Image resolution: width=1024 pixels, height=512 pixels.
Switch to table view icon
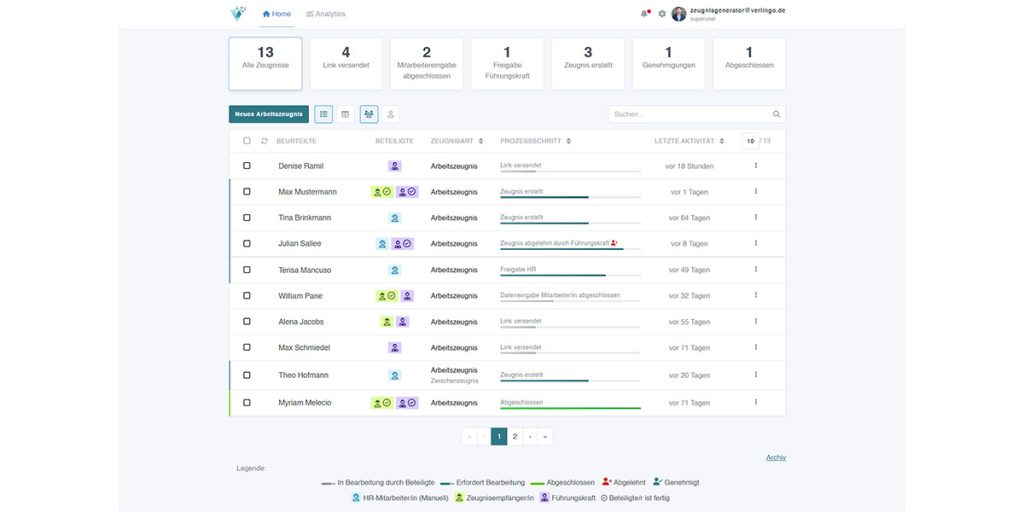[345, 114]
